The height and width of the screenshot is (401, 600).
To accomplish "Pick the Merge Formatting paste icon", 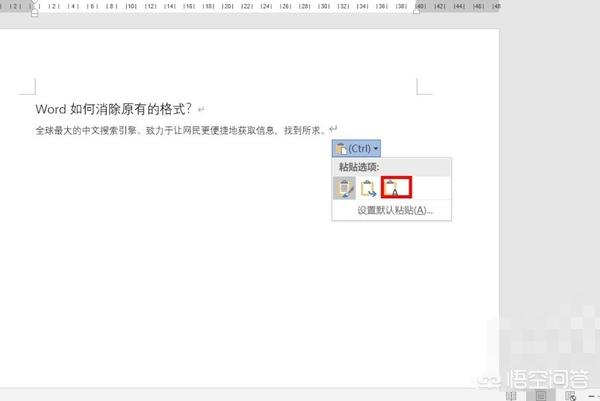I will pos(369,187).
